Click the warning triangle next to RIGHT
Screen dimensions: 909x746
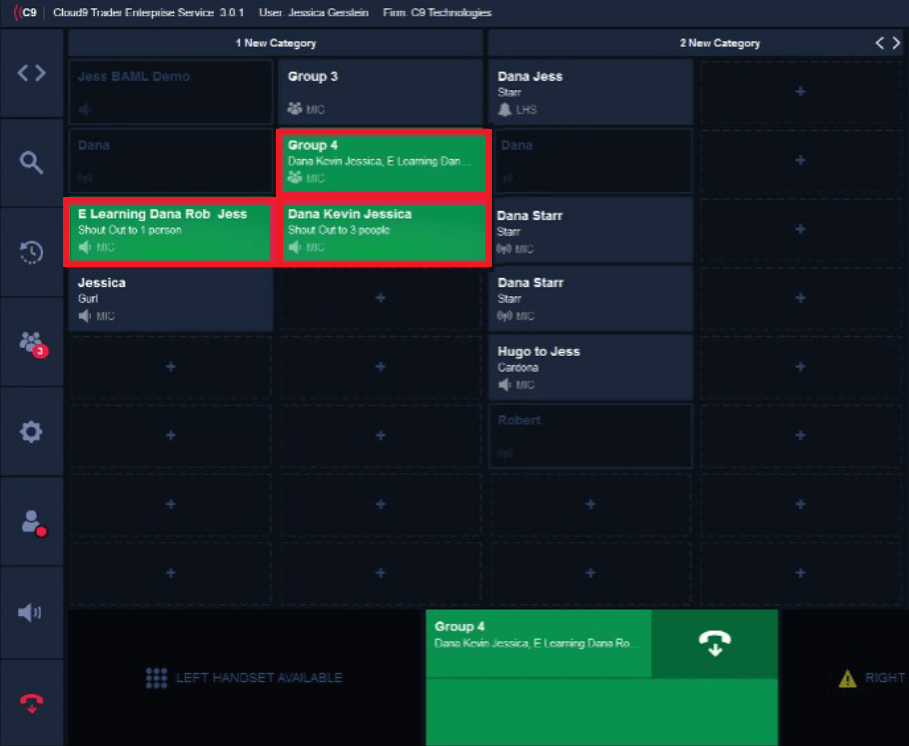point(846,677)
